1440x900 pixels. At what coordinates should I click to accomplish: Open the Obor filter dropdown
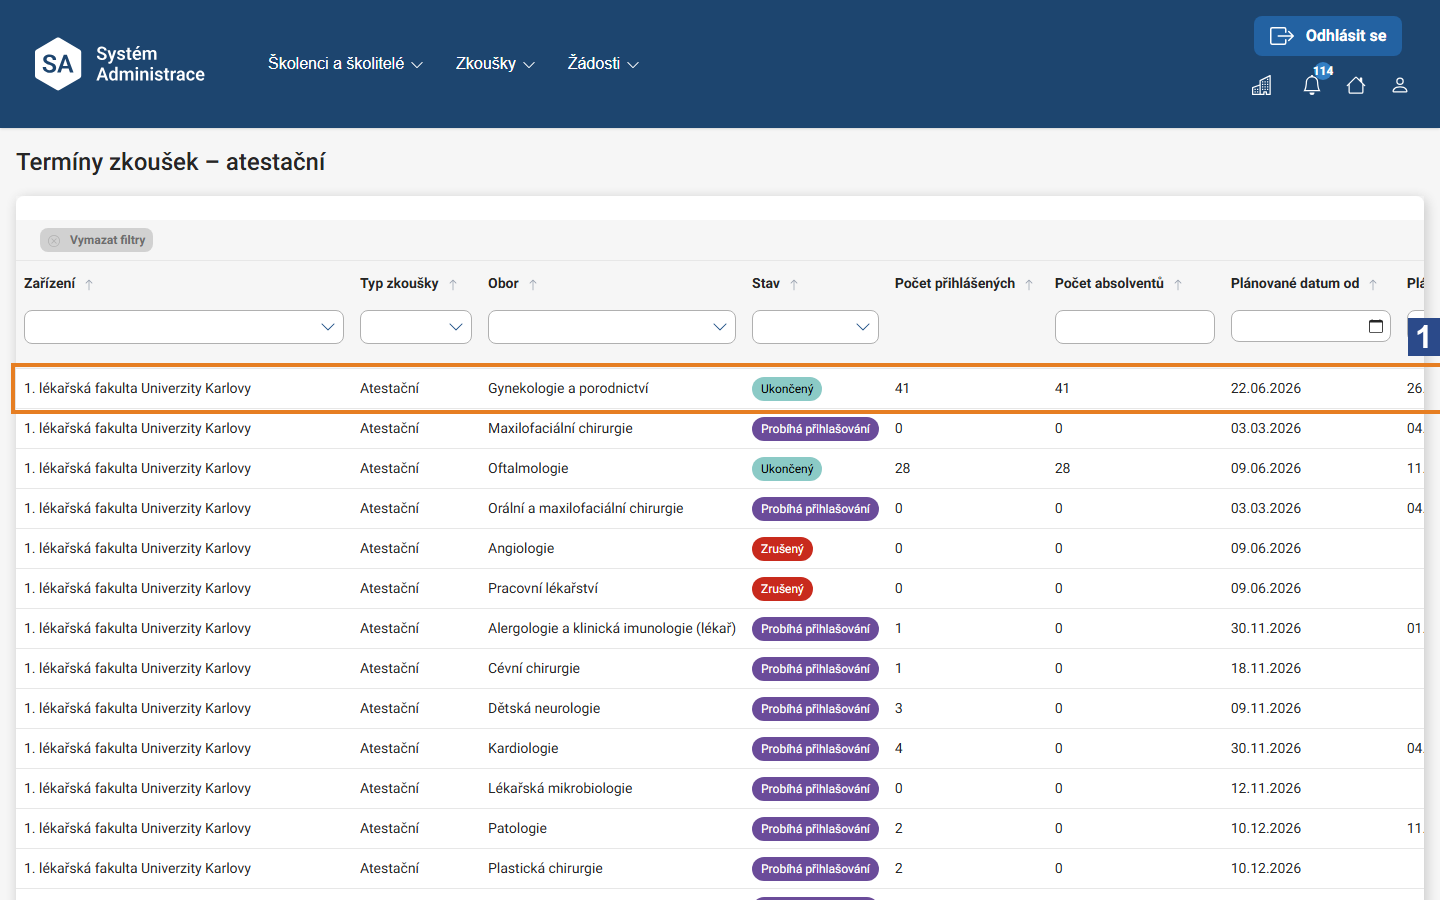coord(612,327)
